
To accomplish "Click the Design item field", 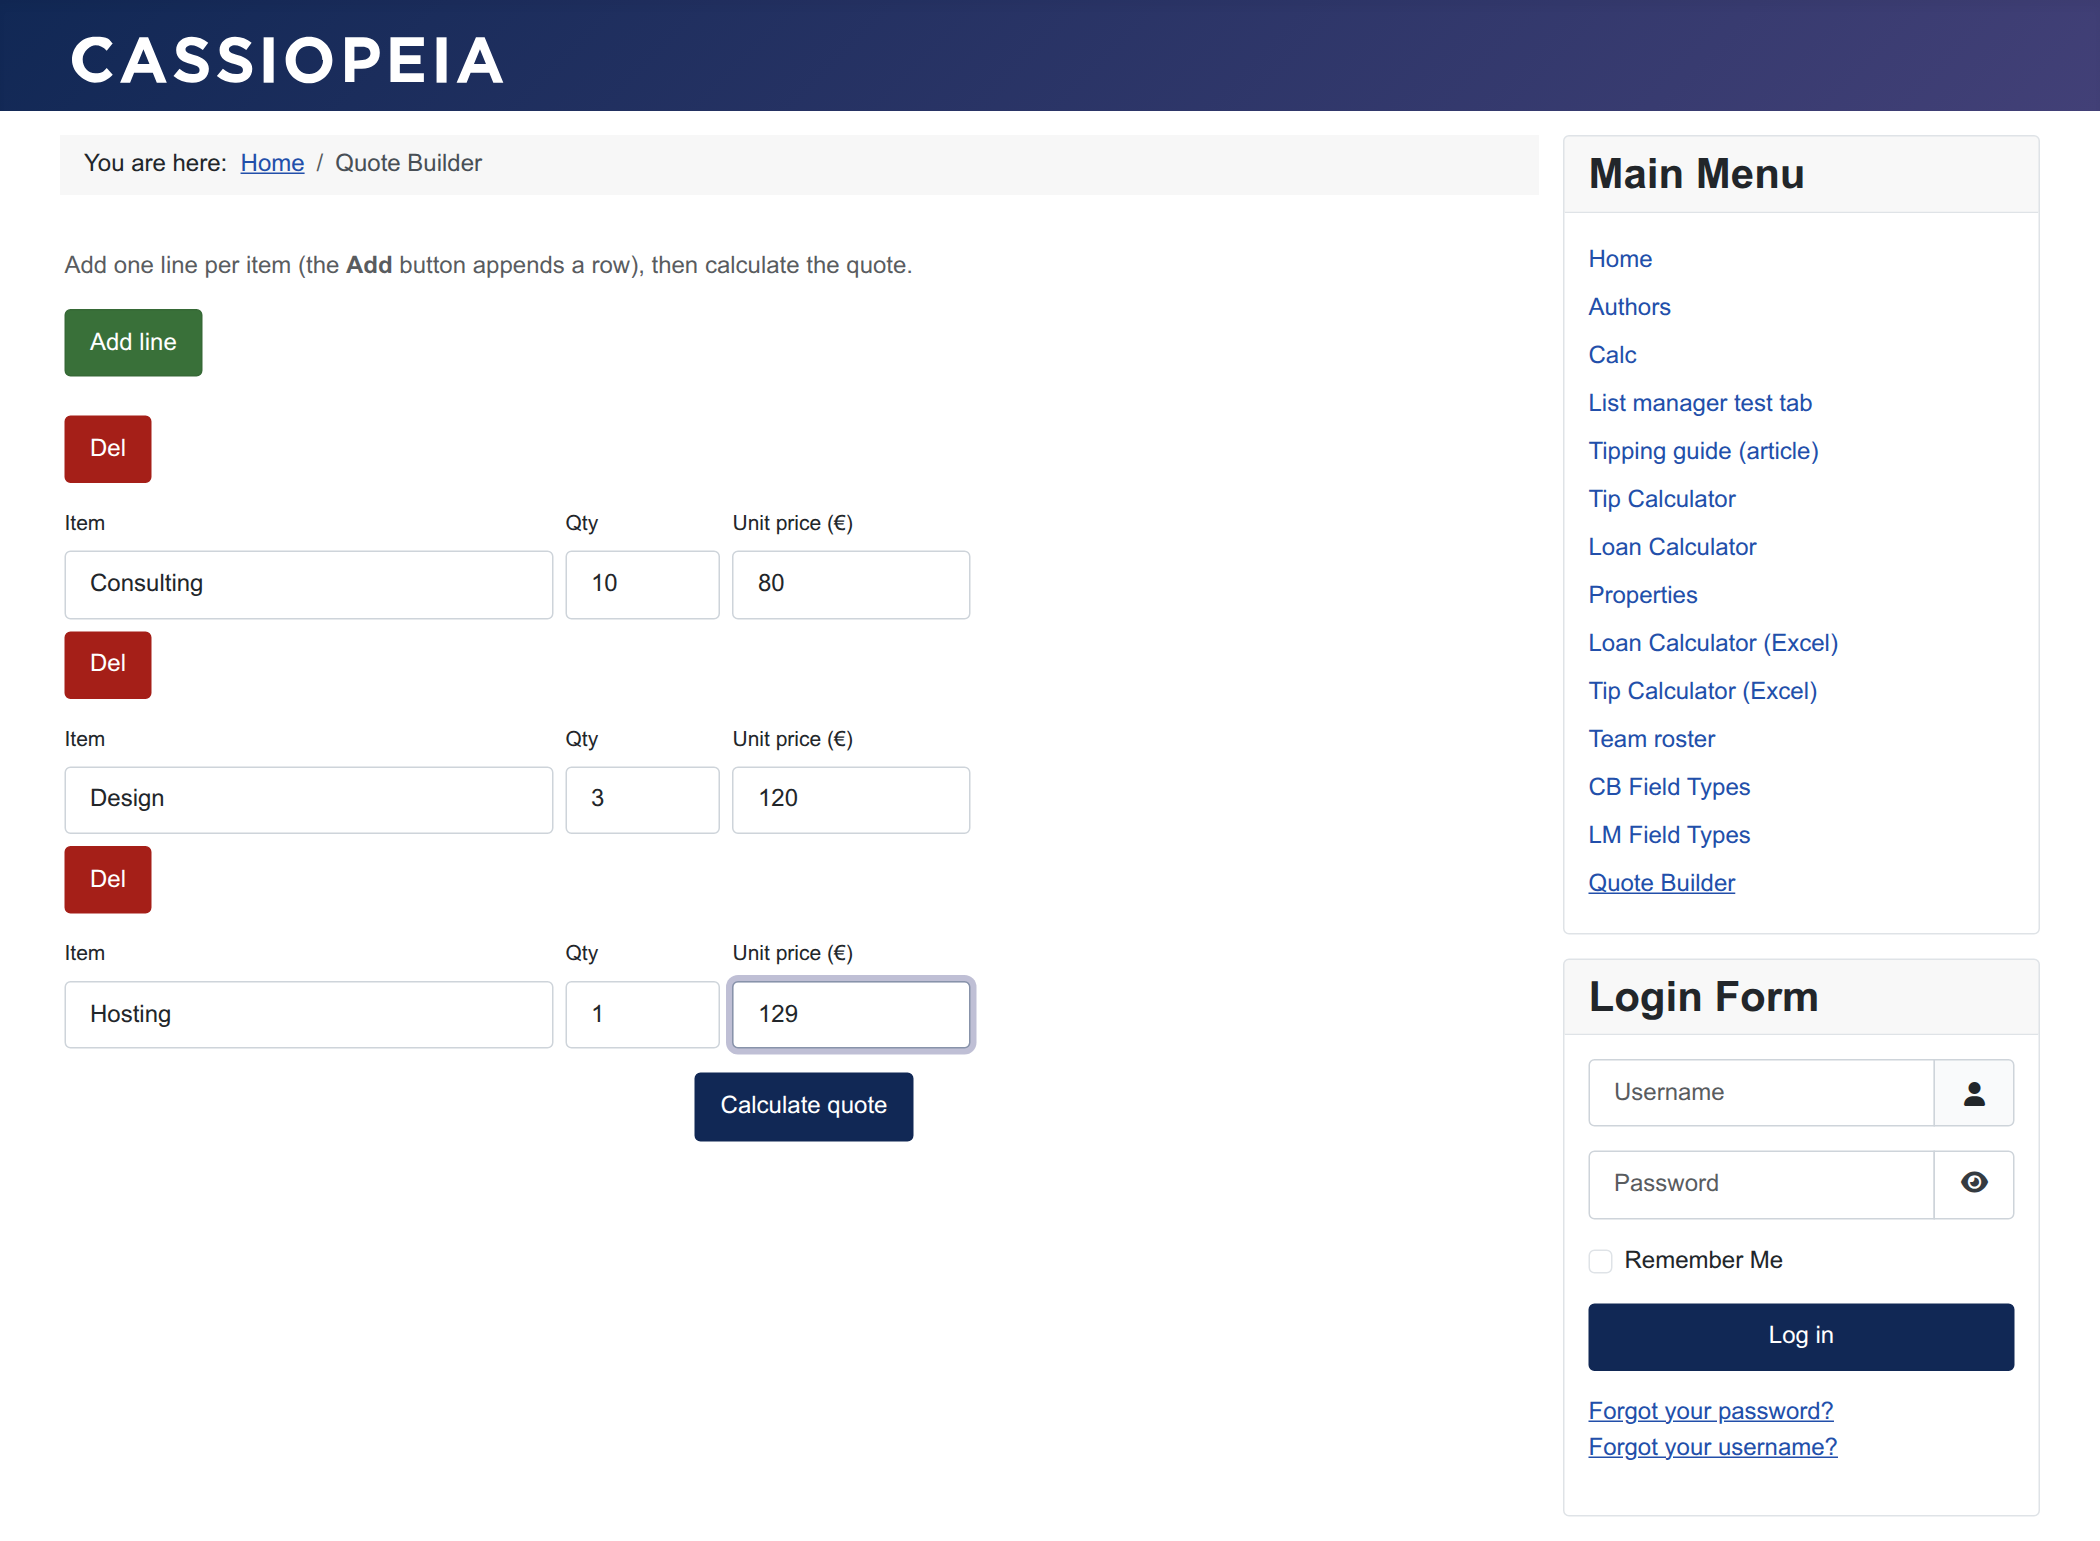I will click(309, 800).
